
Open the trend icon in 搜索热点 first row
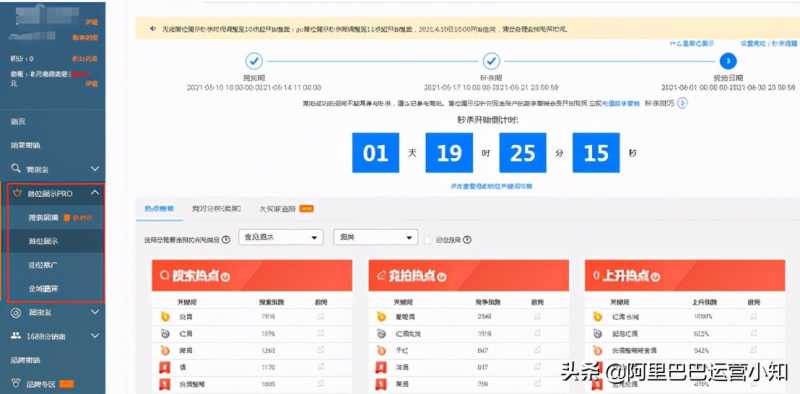point(320,317)
